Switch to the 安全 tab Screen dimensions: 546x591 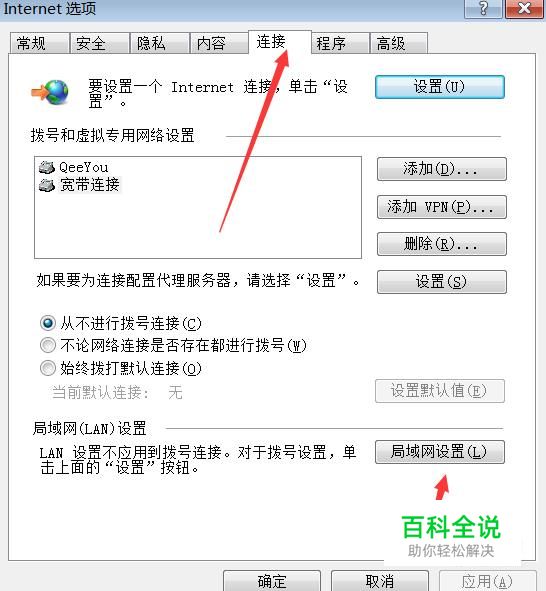tap(99, 43)
